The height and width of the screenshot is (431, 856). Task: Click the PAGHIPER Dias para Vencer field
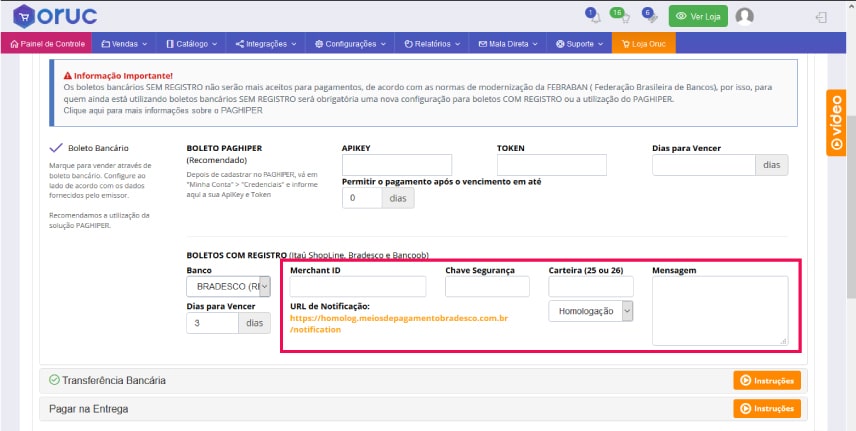704,165
